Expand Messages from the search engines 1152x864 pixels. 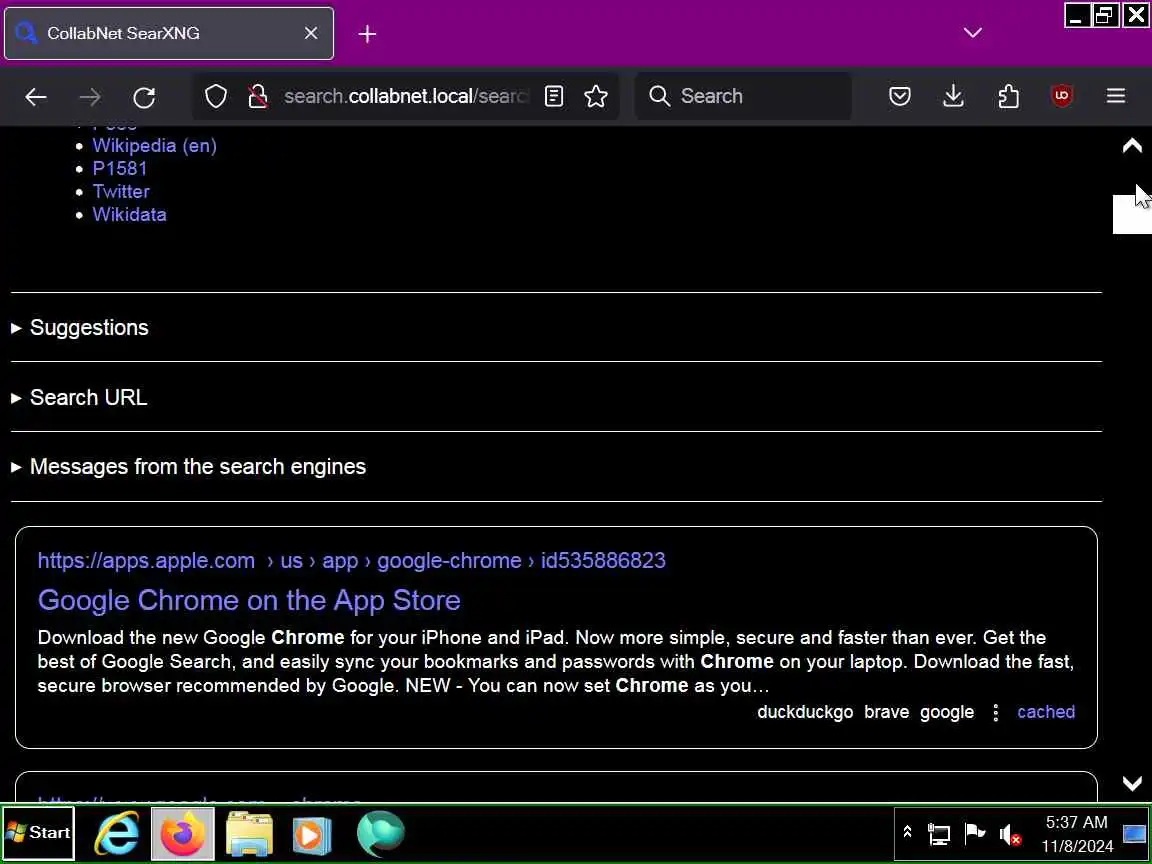tap(198, 467)
